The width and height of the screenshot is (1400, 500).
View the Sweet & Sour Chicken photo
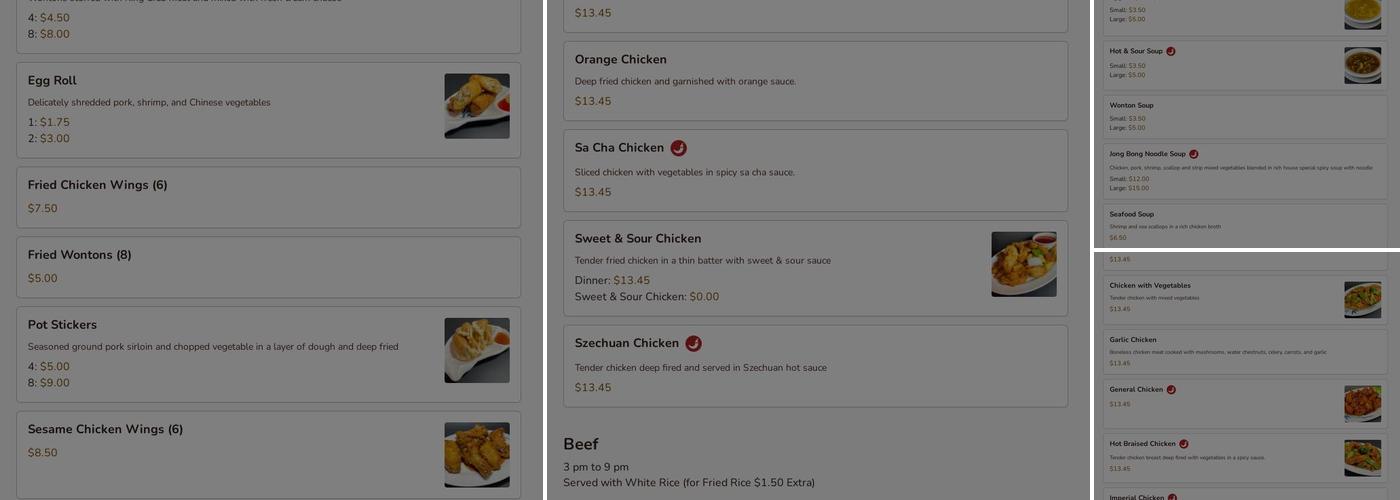[1023, 264]
